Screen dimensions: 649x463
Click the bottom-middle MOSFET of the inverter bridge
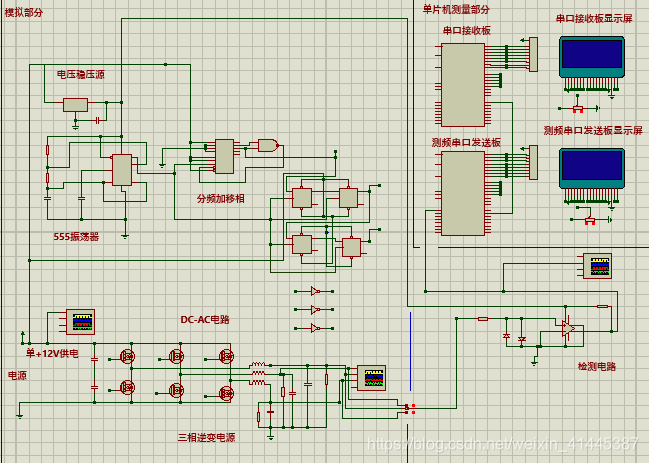point(177,390)
